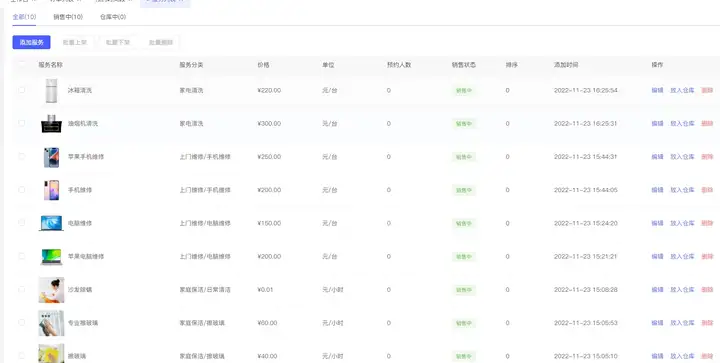This screenshot has height=363, width=720.
Task: Click the blue 添加服务 button
Action: [31, 42]
